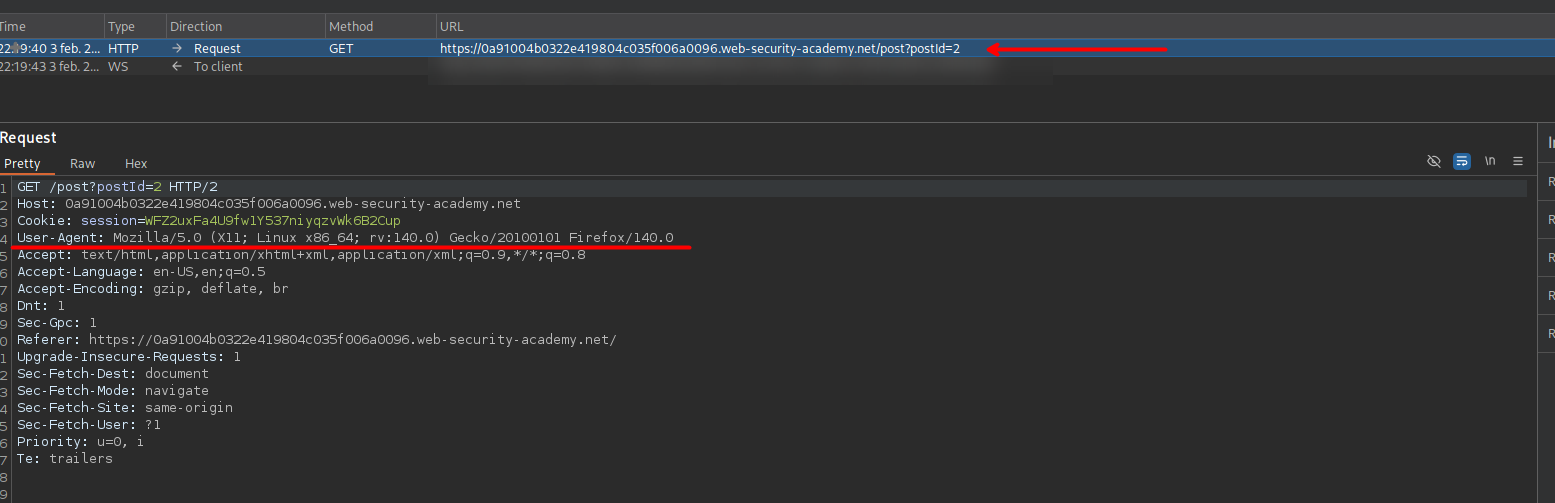Click the User-Agent header line
The width and height of the screenshot is (1555, 503).
click(345, 237)
